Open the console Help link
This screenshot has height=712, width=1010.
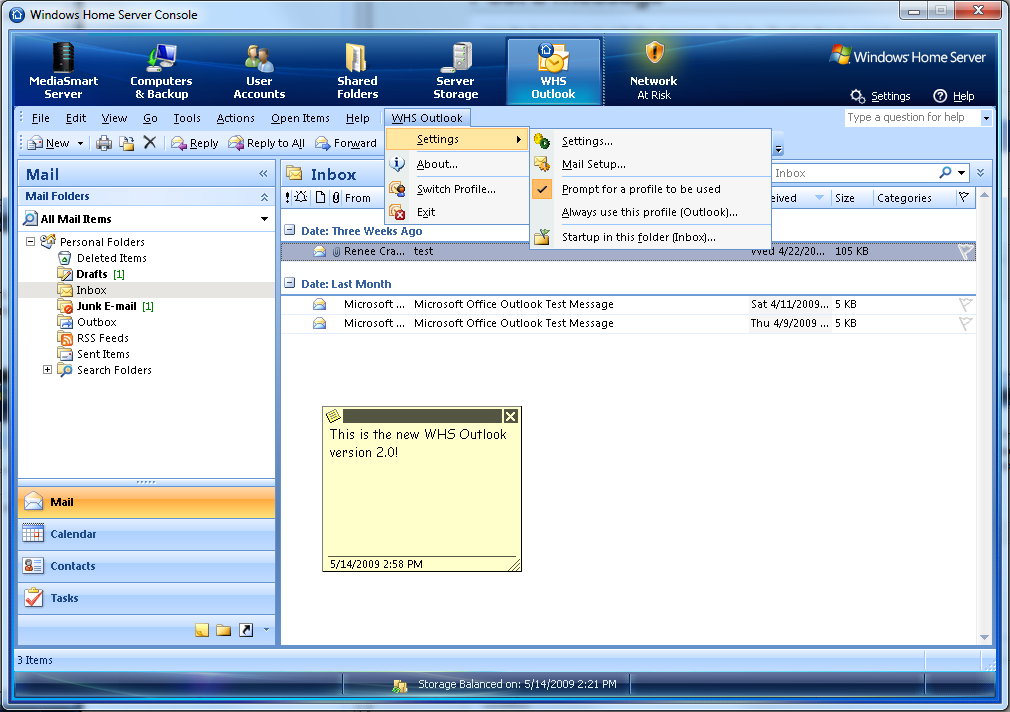click(x=954, y=96)
